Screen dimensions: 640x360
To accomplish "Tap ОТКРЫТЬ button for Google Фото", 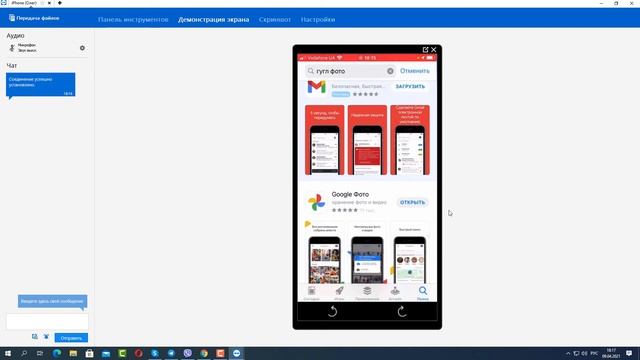I will pyautogui.click(x=412, y=202).
